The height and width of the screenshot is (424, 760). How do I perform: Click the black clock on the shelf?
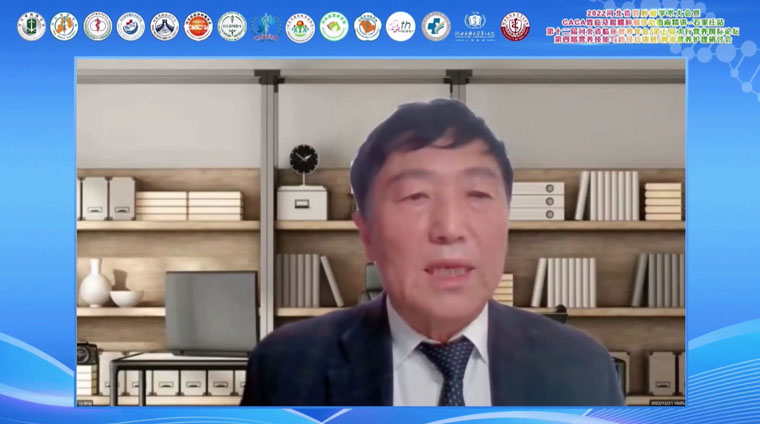pyautogui.click(x=303, y=160)
